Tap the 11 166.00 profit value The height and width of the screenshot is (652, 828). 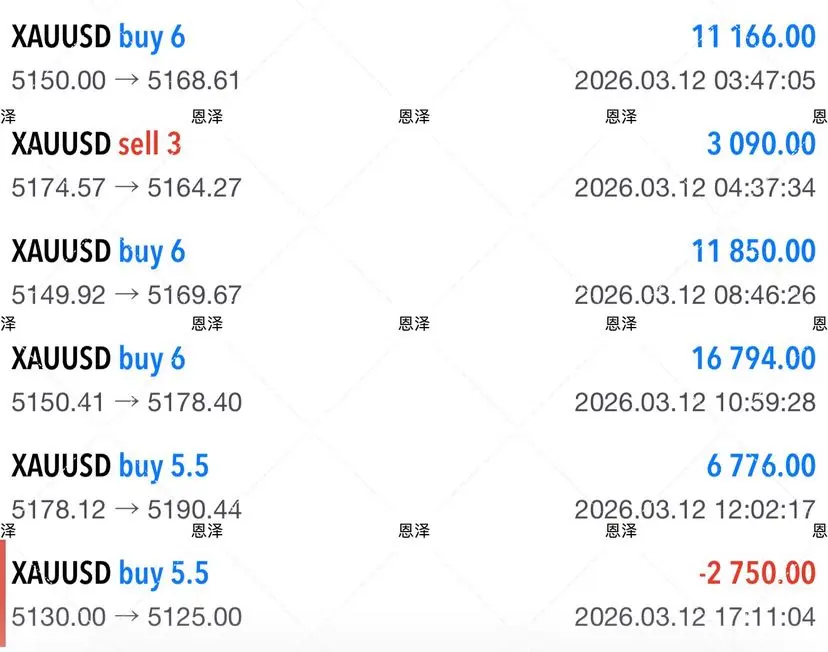(x=753, y=37)
